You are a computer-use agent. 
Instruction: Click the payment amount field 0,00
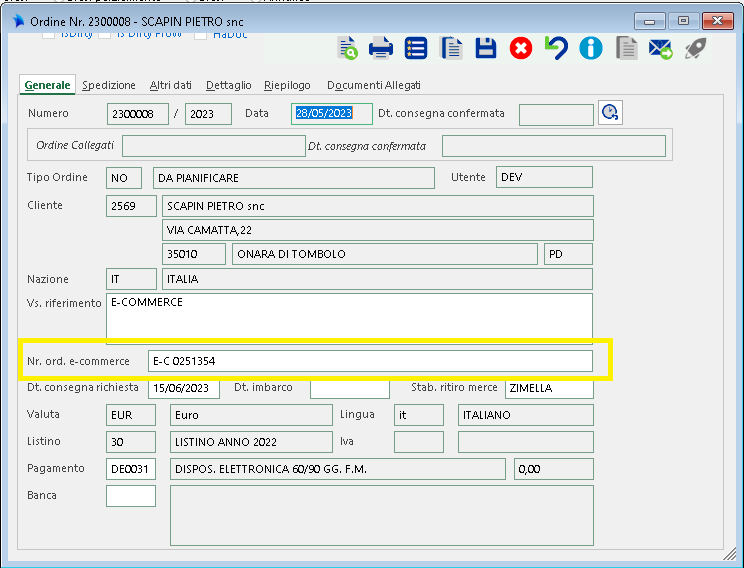(554, 469)
